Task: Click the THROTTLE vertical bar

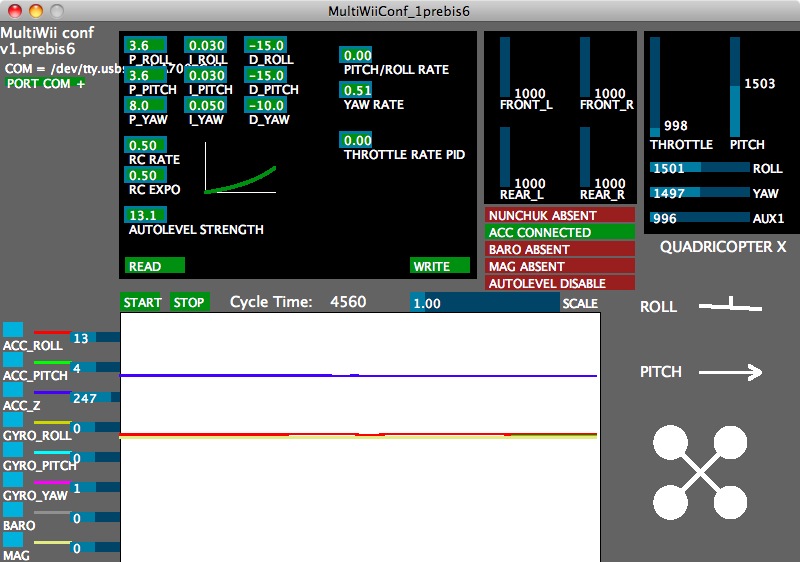Action: click(x=655, y=87)
